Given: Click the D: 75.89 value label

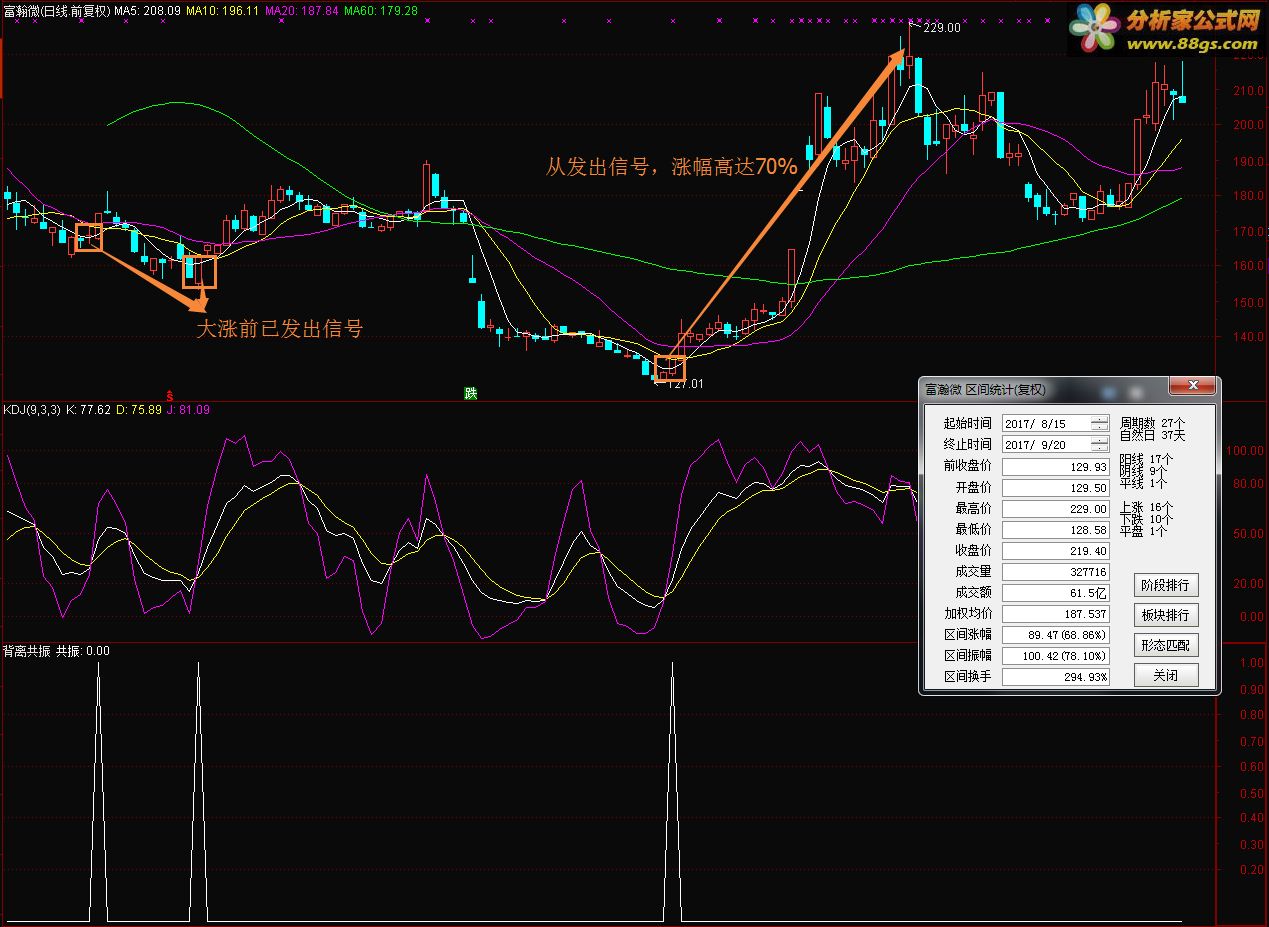Looking at the screenshot, I should 139,409.
